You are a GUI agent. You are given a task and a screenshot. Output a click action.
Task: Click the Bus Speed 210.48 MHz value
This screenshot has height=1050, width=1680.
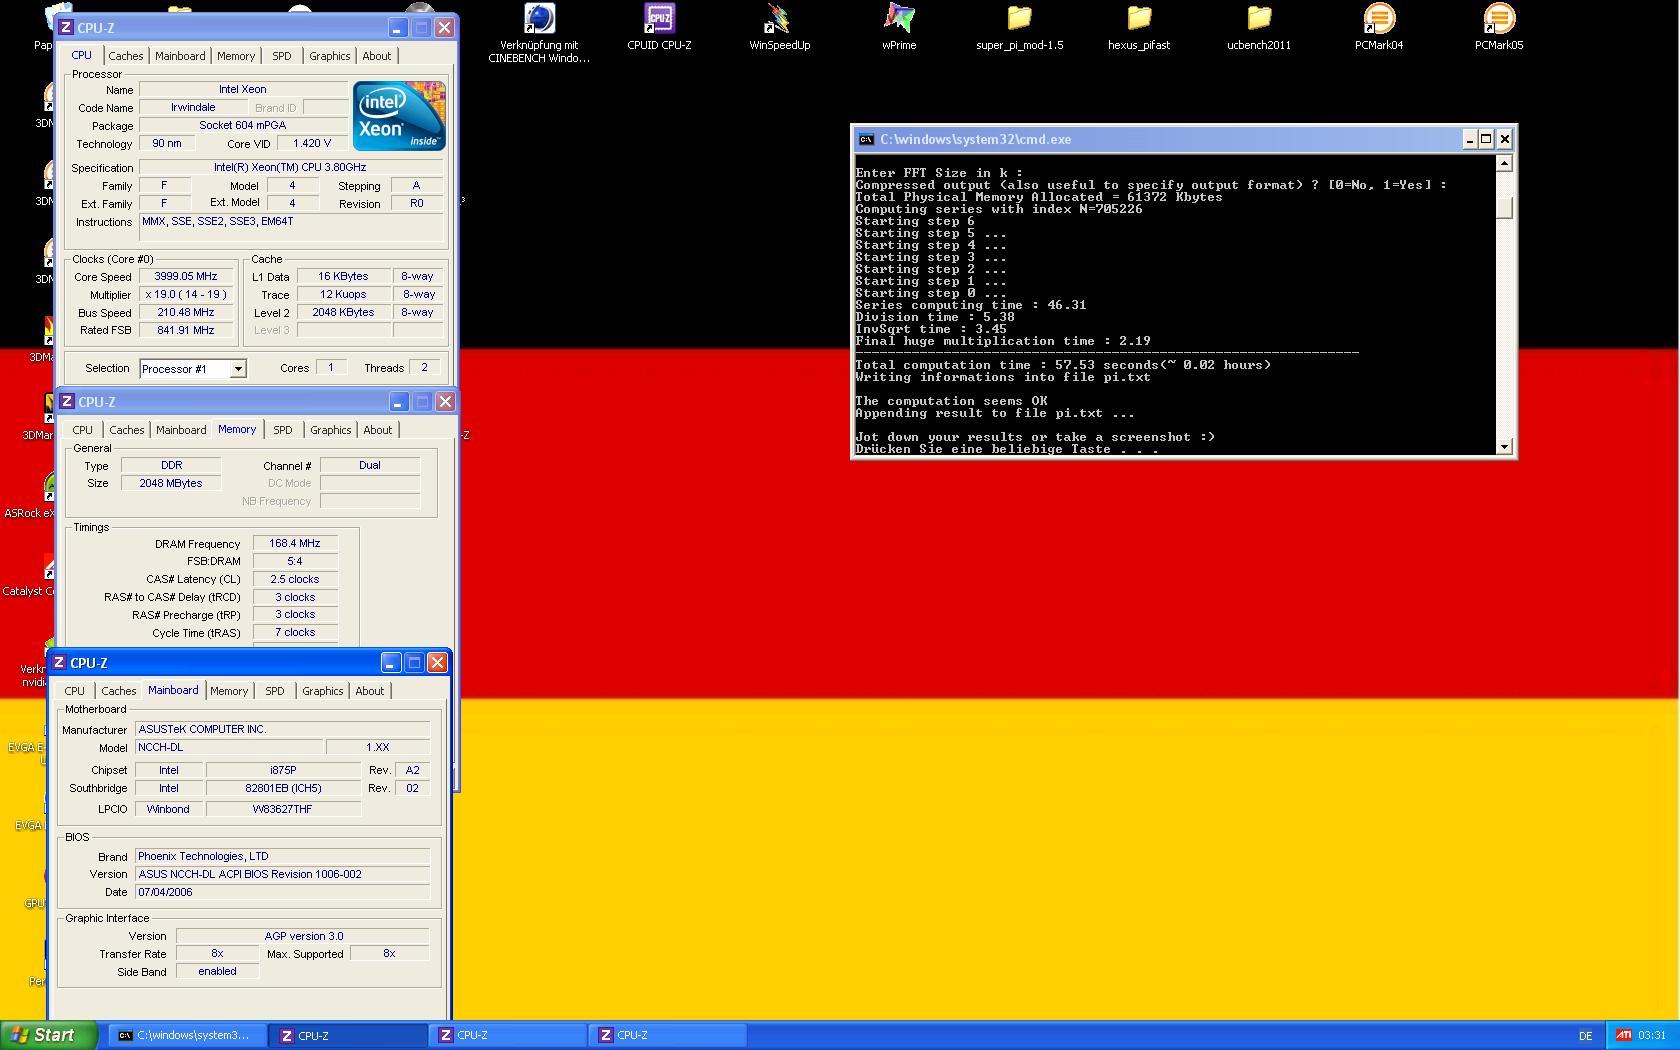(x=187, y=313)
